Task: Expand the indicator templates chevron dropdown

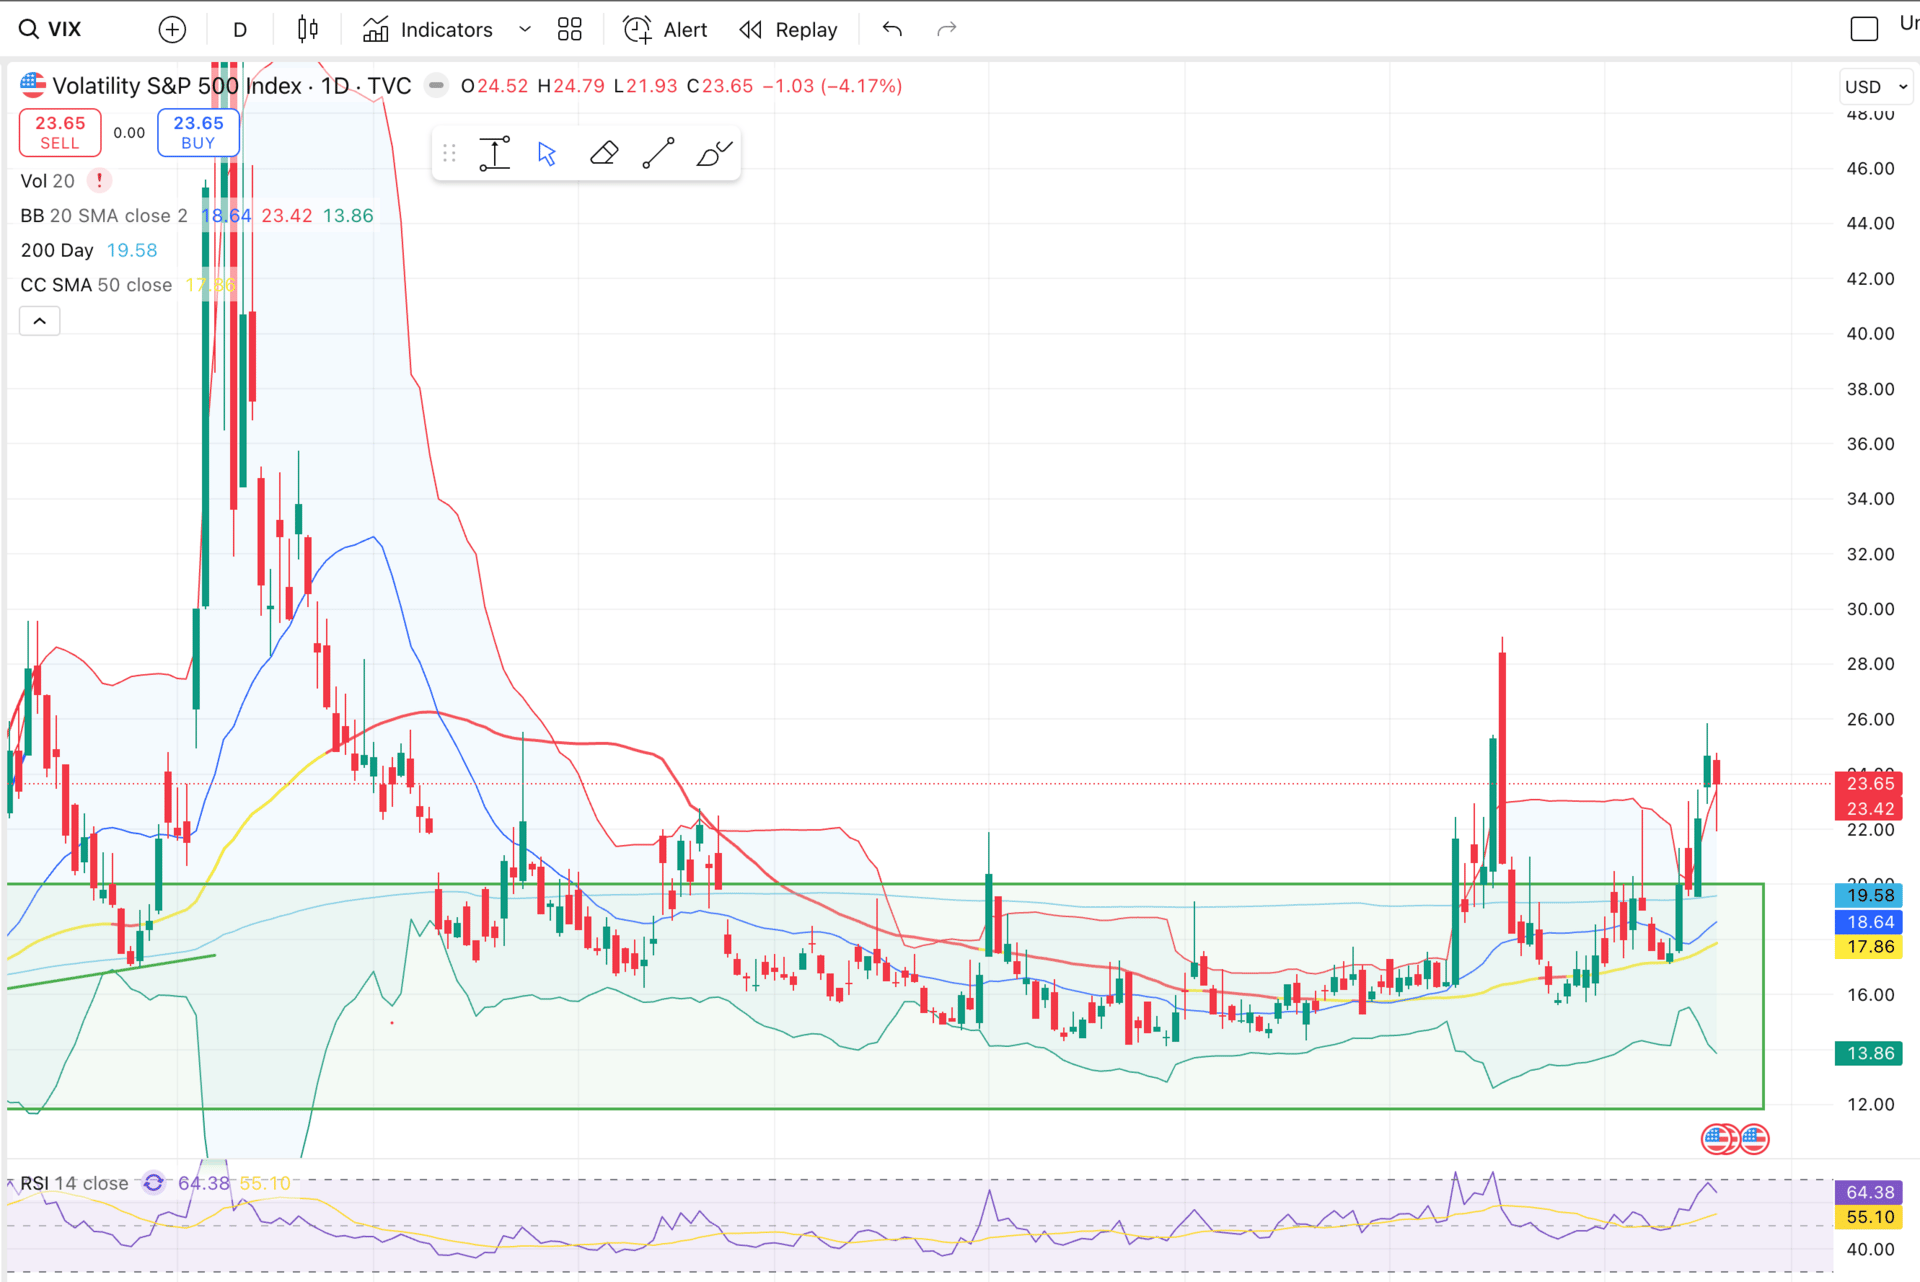Action: (525, 30)
